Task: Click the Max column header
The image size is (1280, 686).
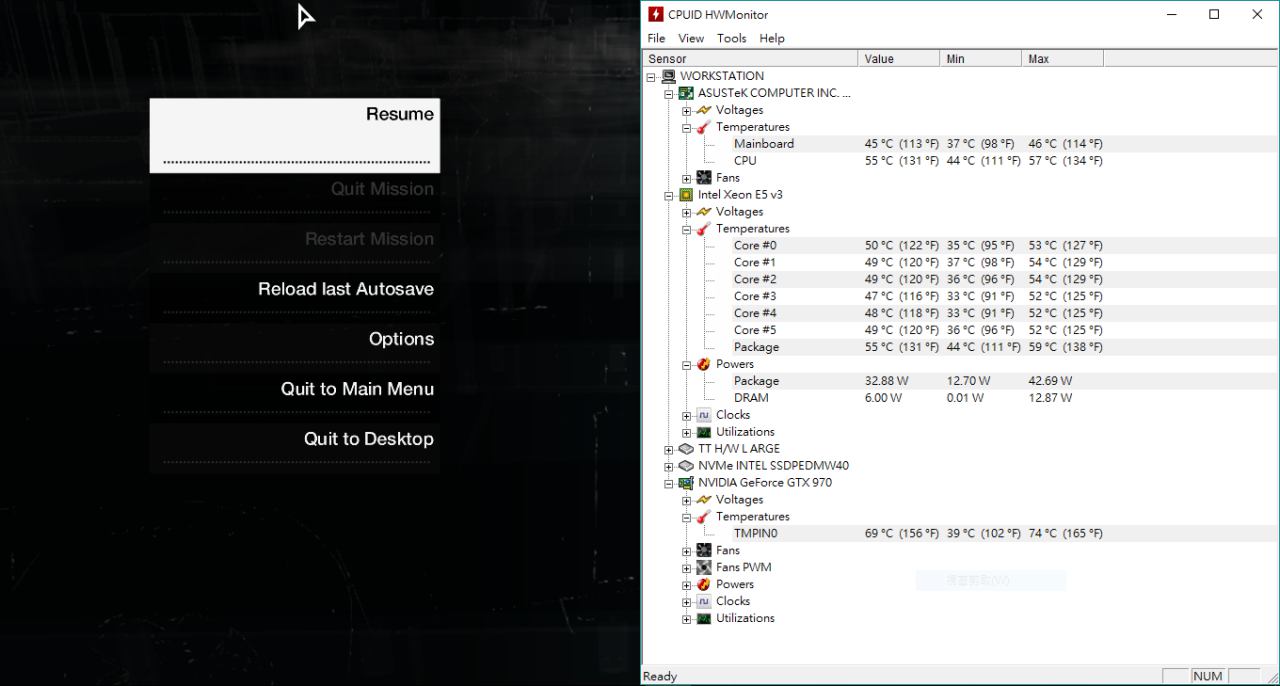Action: 1063,59
